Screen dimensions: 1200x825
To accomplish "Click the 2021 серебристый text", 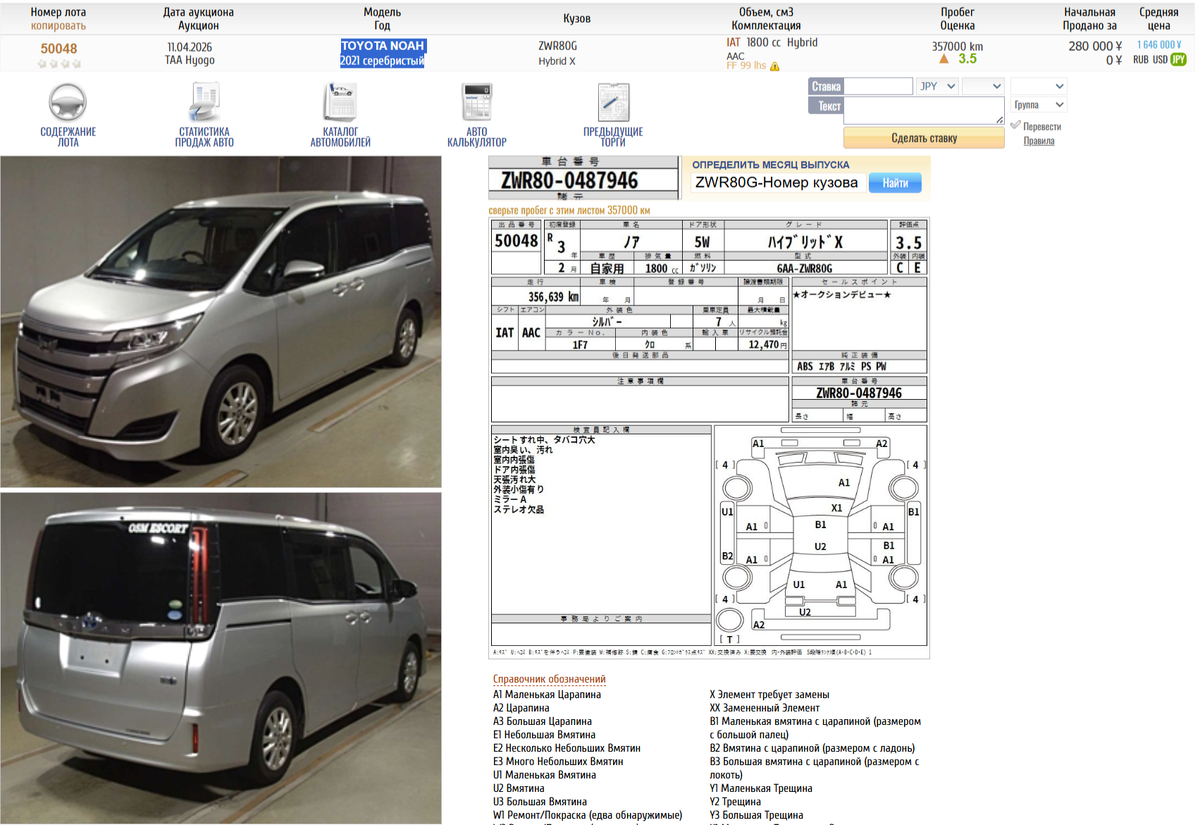I will (382, 61).
